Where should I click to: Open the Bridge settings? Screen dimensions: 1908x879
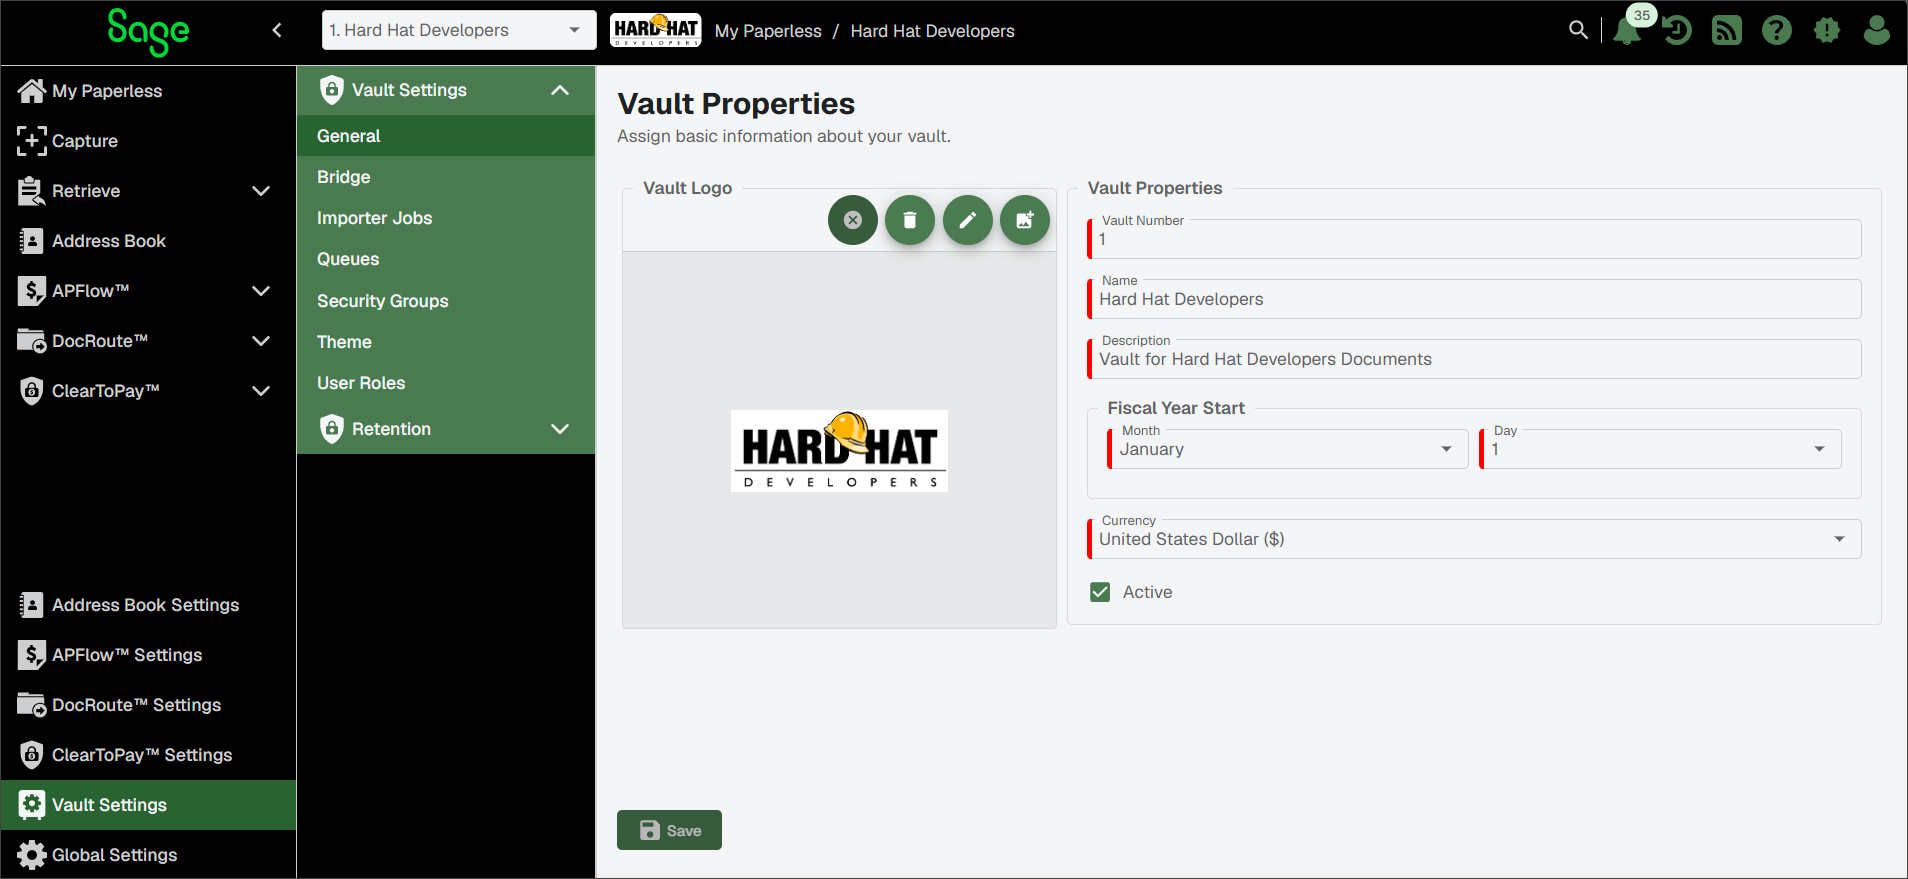[446, 177]
